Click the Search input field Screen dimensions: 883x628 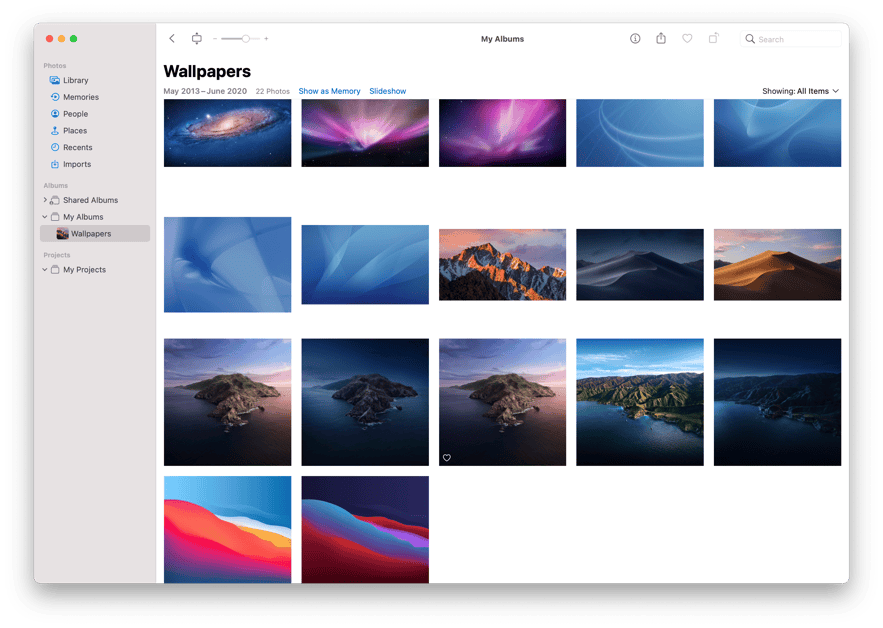click(x=791, y=39)
